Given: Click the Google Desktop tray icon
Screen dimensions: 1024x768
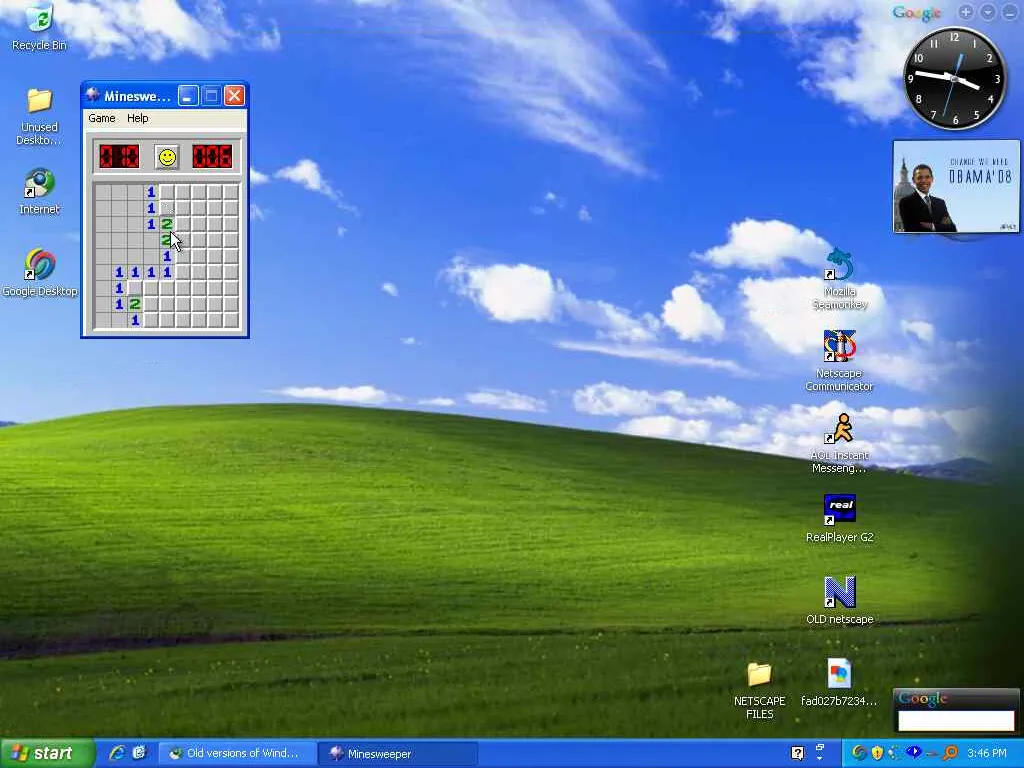Looking at the screenshot, I should point(859,753).
